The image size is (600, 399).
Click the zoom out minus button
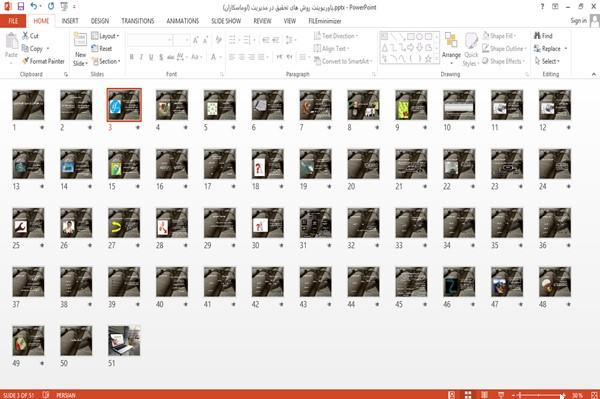(514, 395)
